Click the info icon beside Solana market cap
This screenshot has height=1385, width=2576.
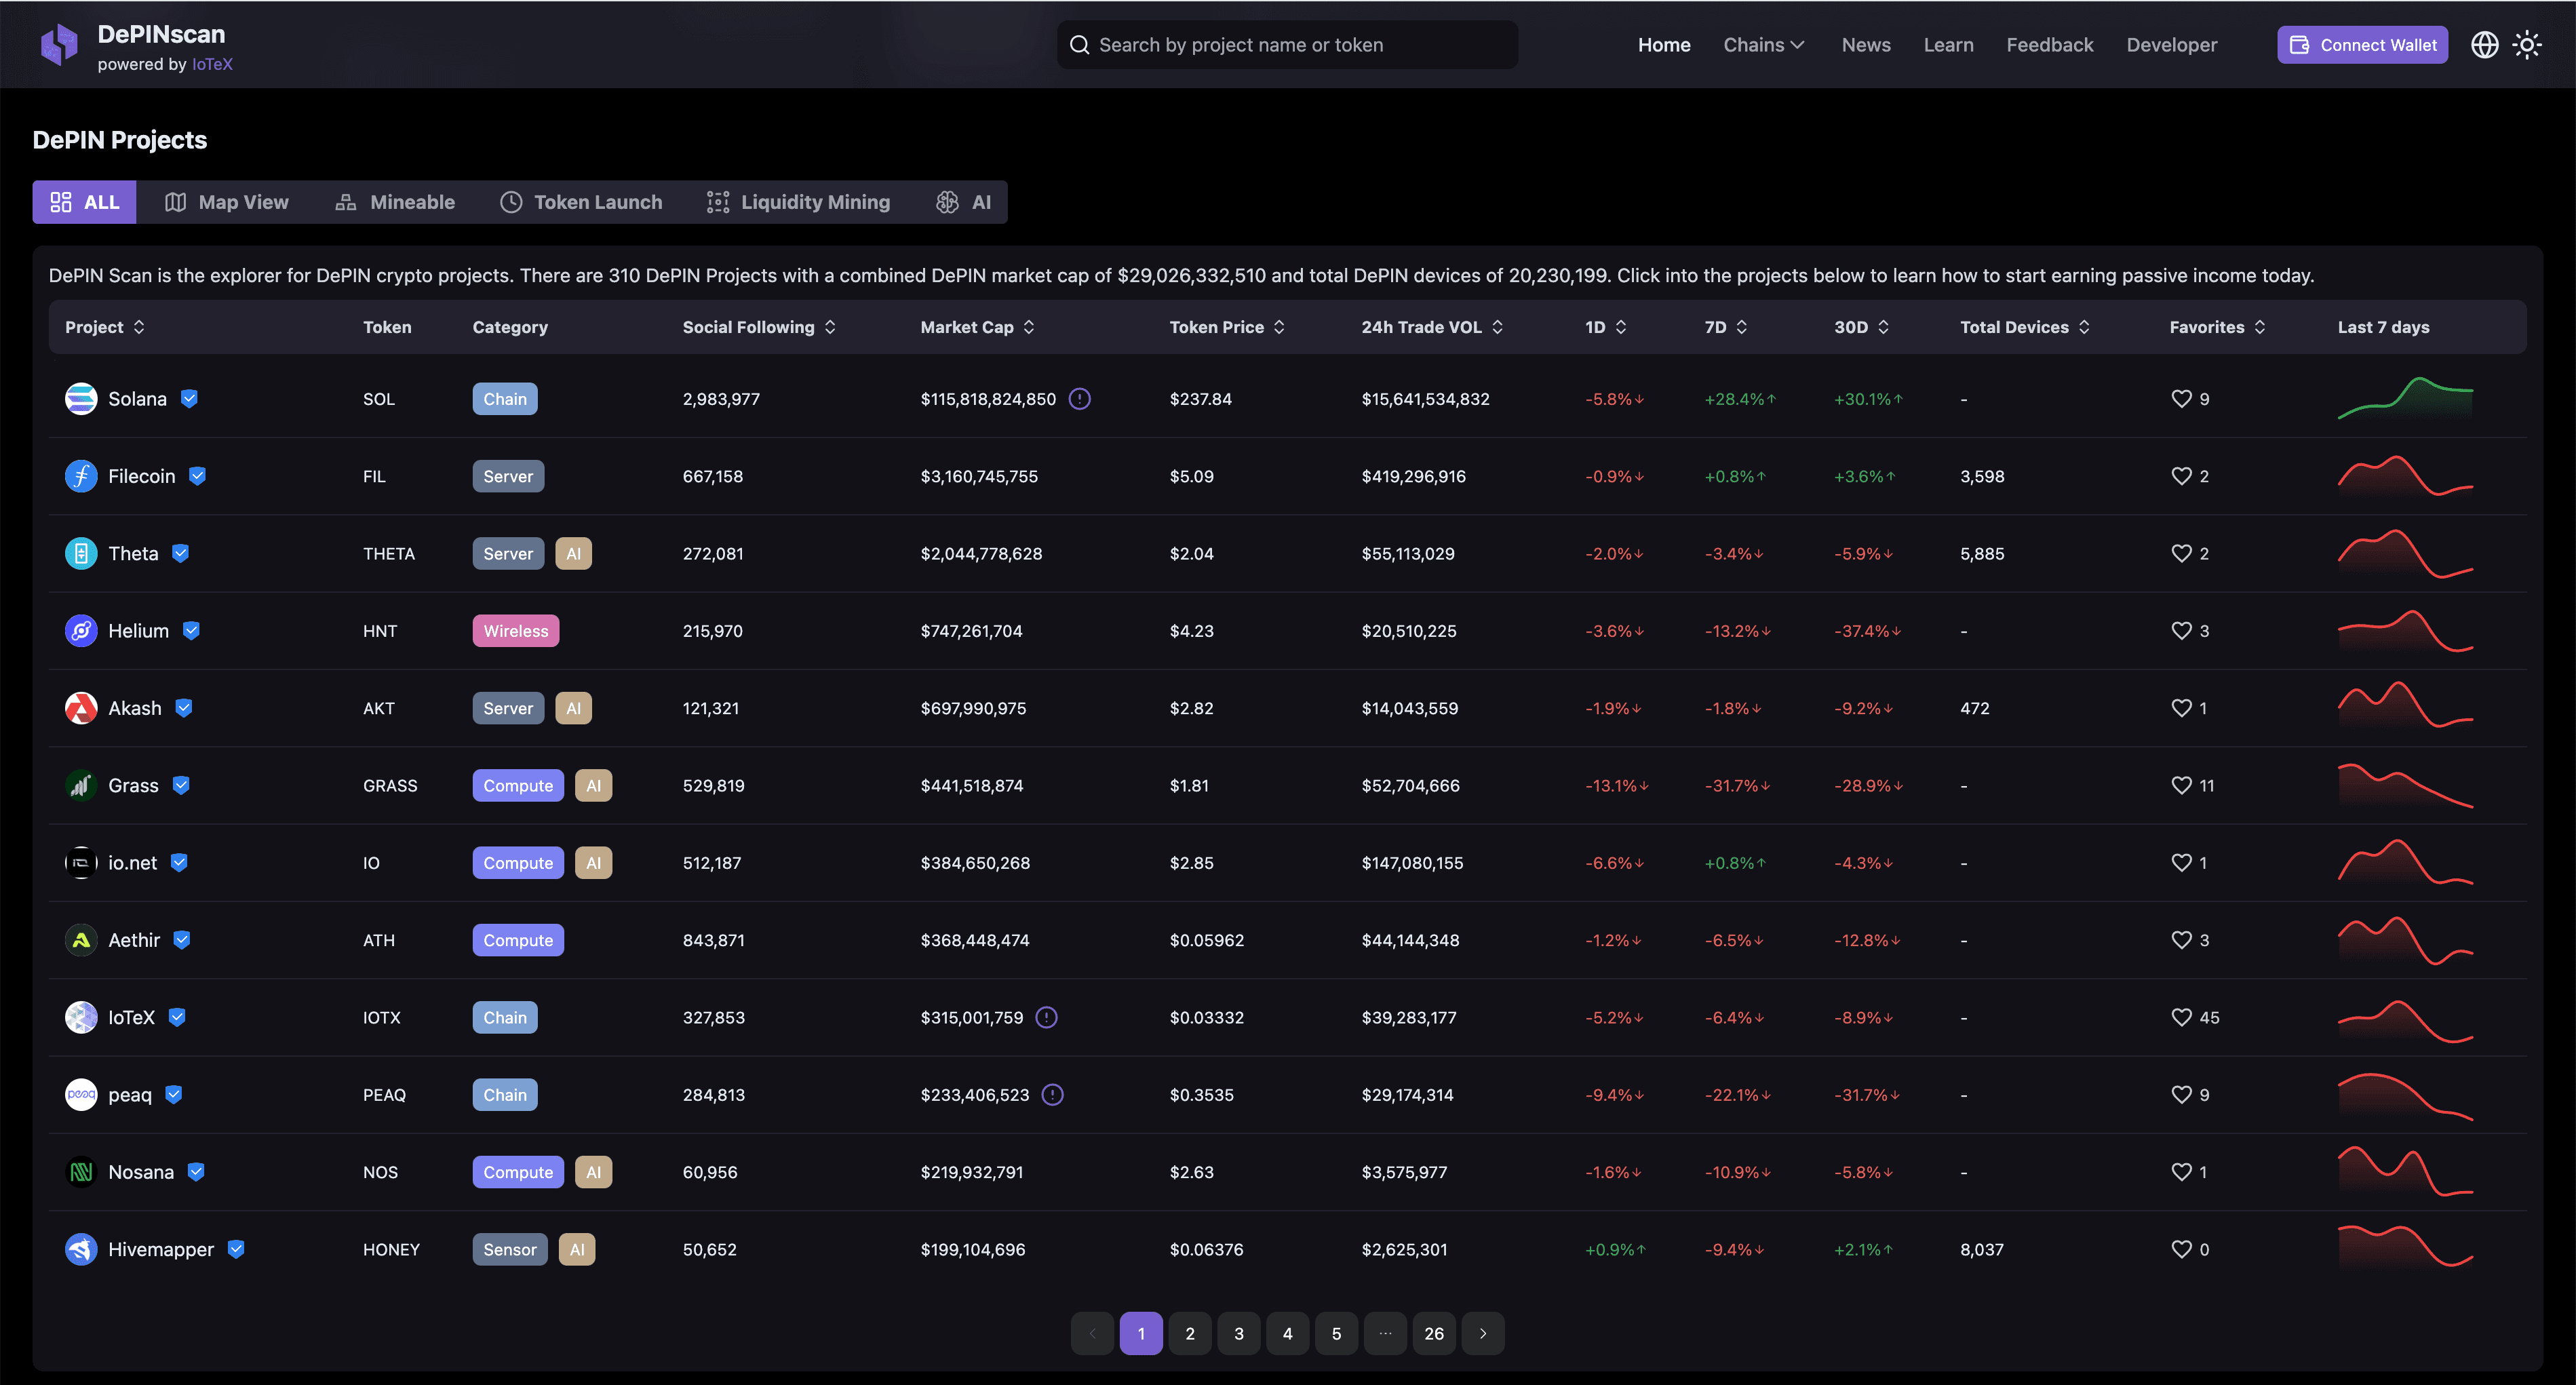pyautogui.click(x=1079, y=399)
